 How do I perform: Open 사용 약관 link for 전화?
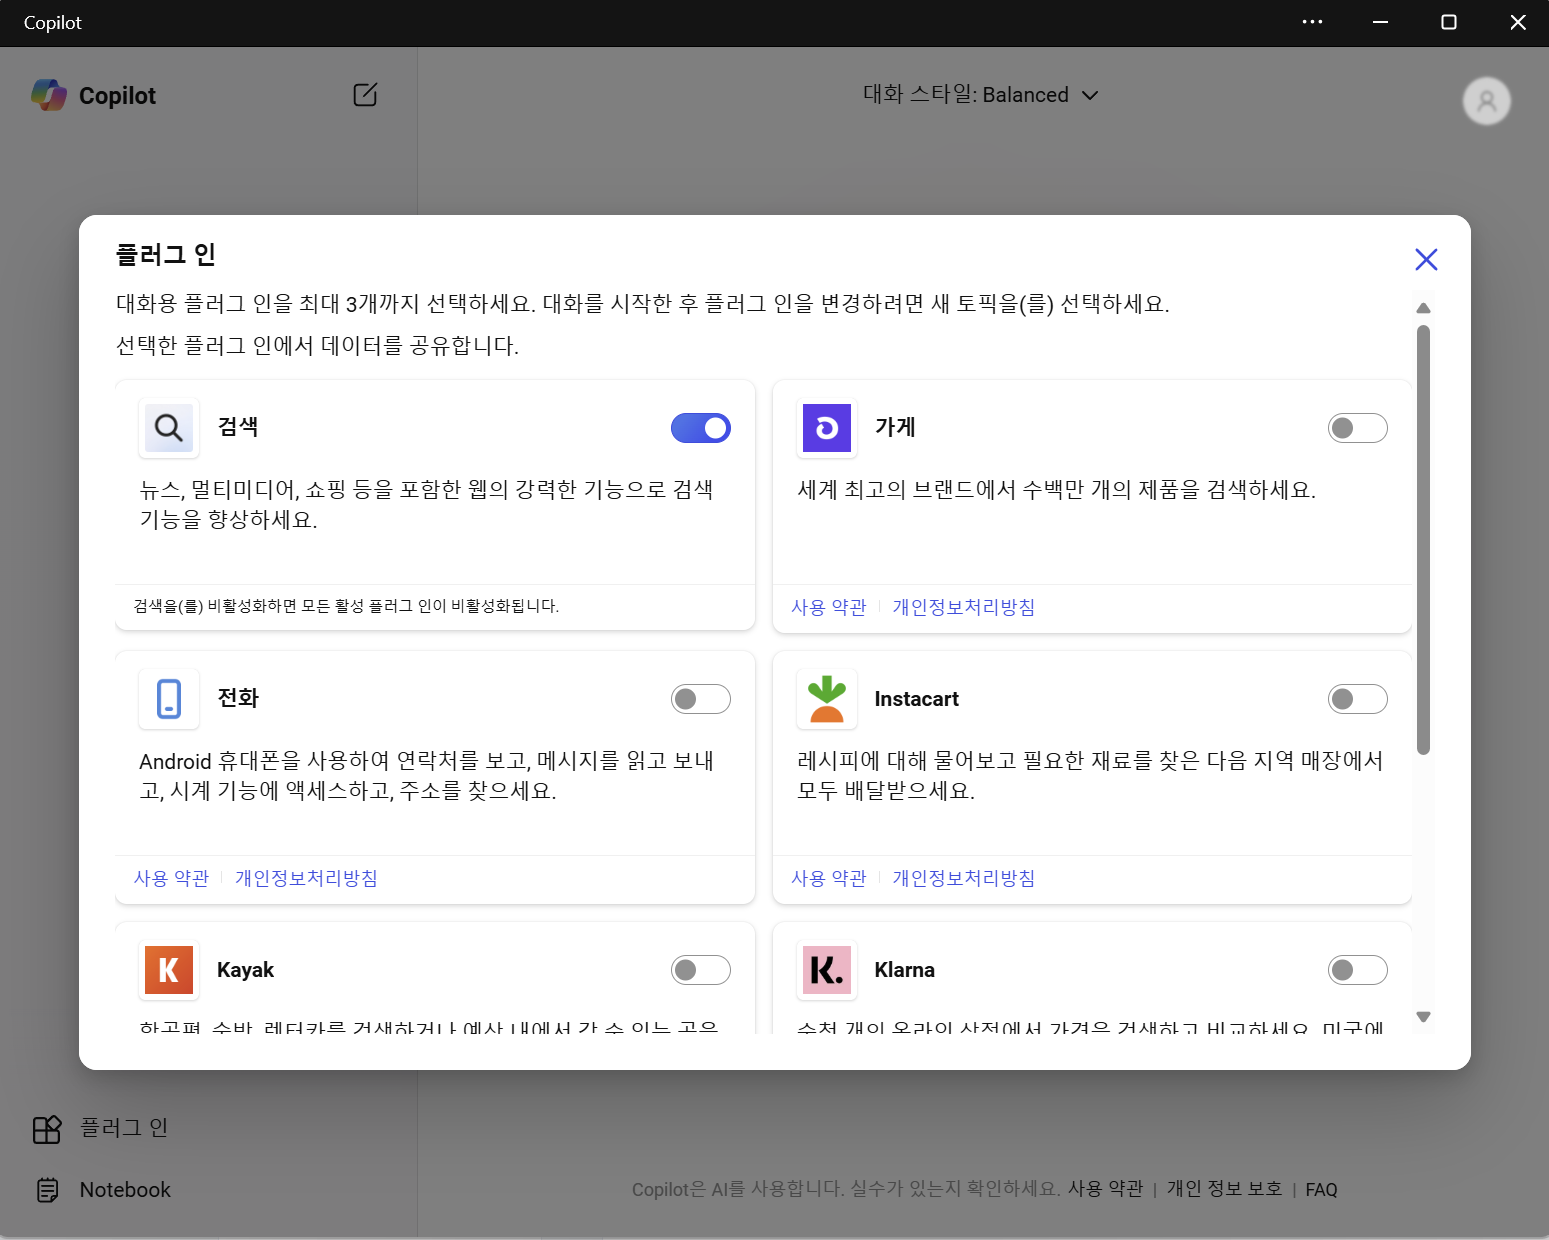click(172, 878)
